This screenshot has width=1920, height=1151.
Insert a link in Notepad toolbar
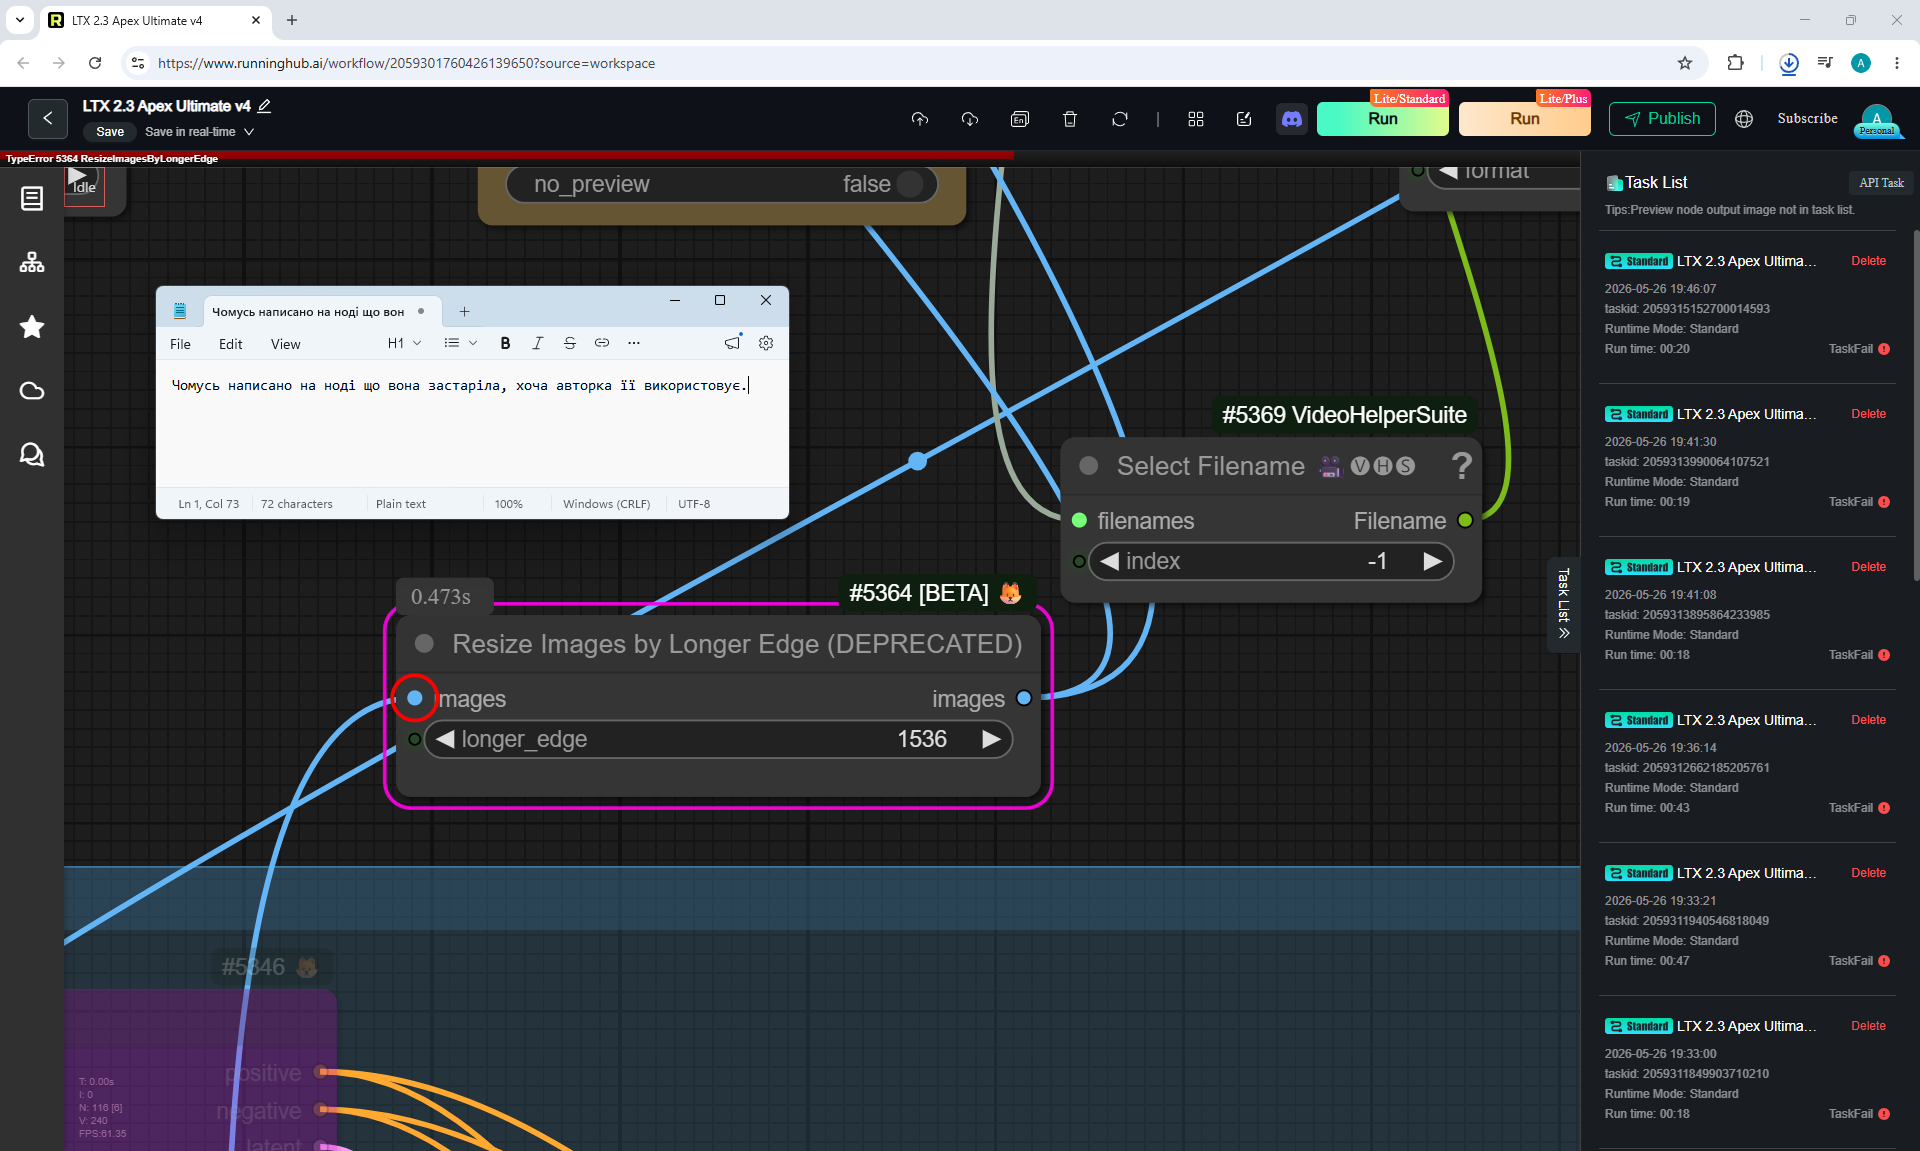[x=602, y=343]
